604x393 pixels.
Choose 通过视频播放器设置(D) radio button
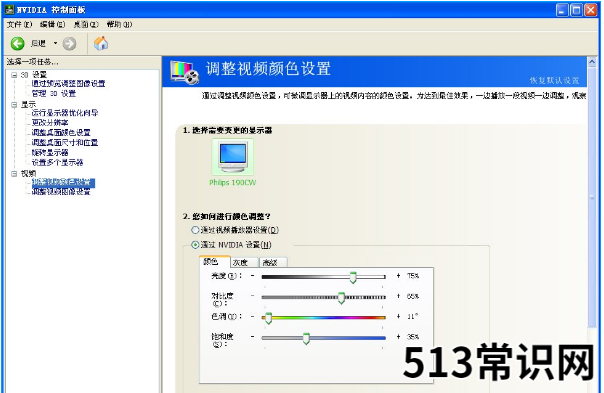[x=195, y=230]
